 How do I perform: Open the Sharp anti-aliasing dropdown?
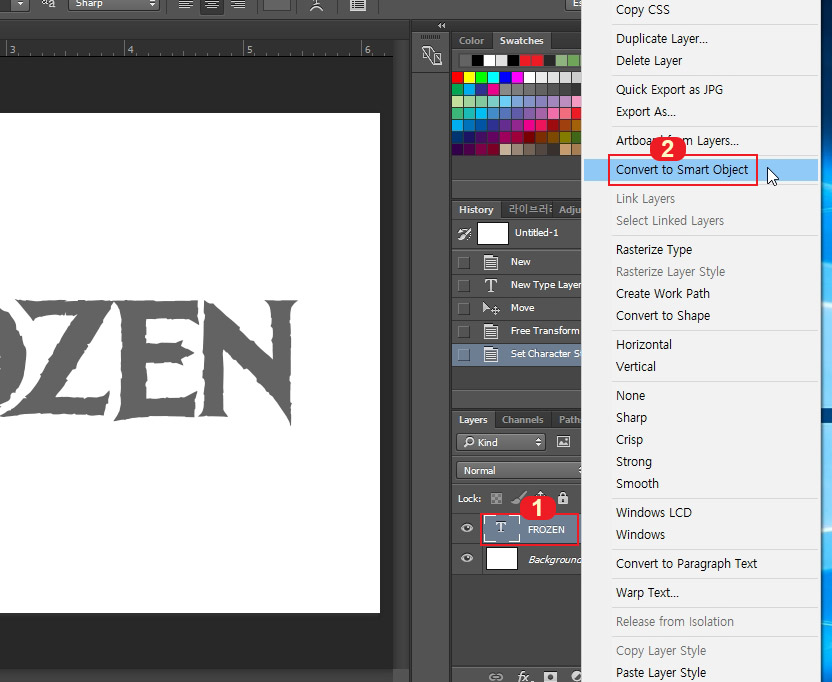click(114, 4)
